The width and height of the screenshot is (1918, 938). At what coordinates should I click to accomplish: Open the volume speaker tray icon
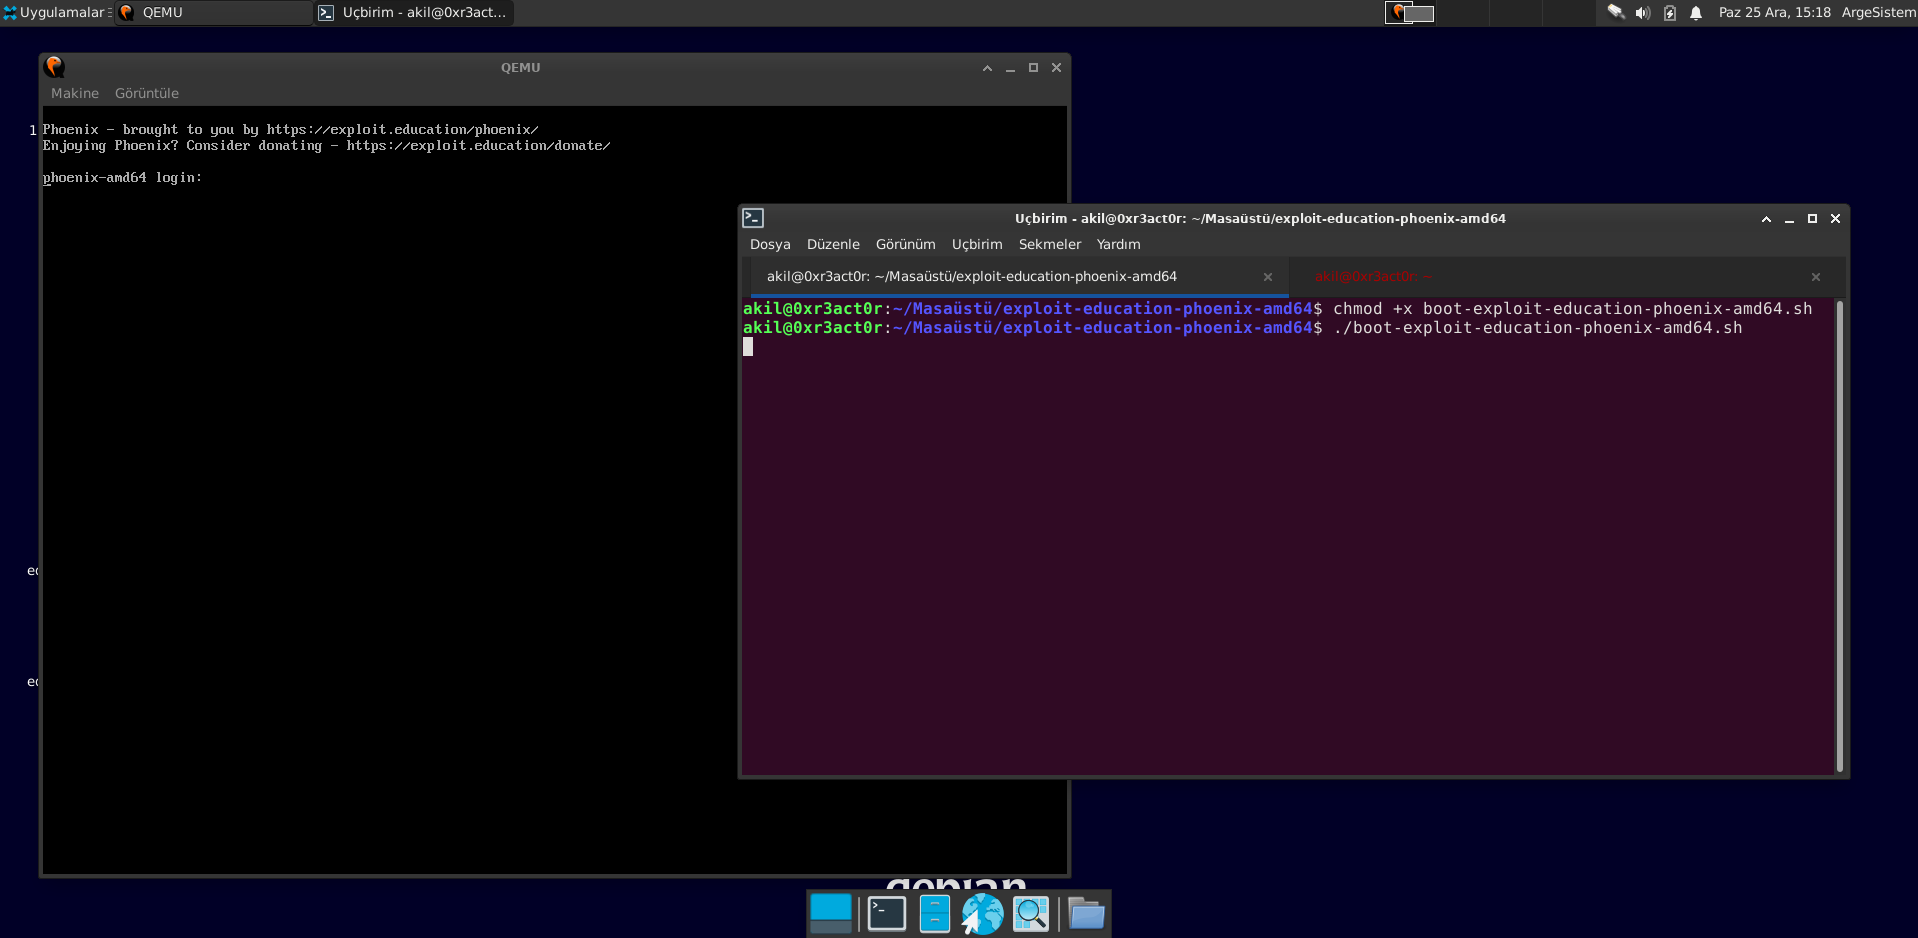(1642, 12)
